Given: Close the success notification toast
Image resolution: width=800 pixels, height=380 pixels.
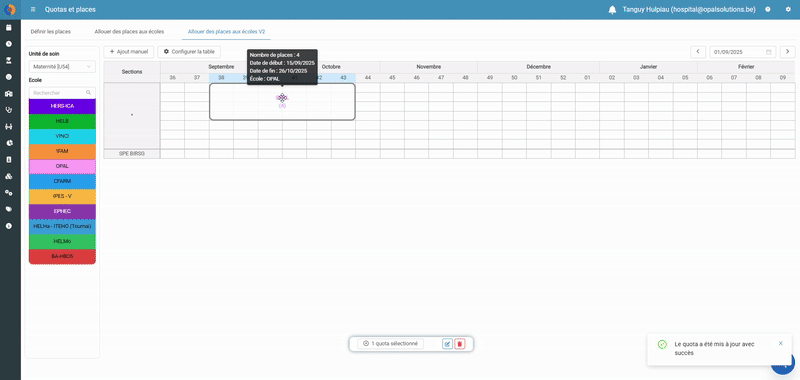Looking at the screenshot, I should 781,343.
